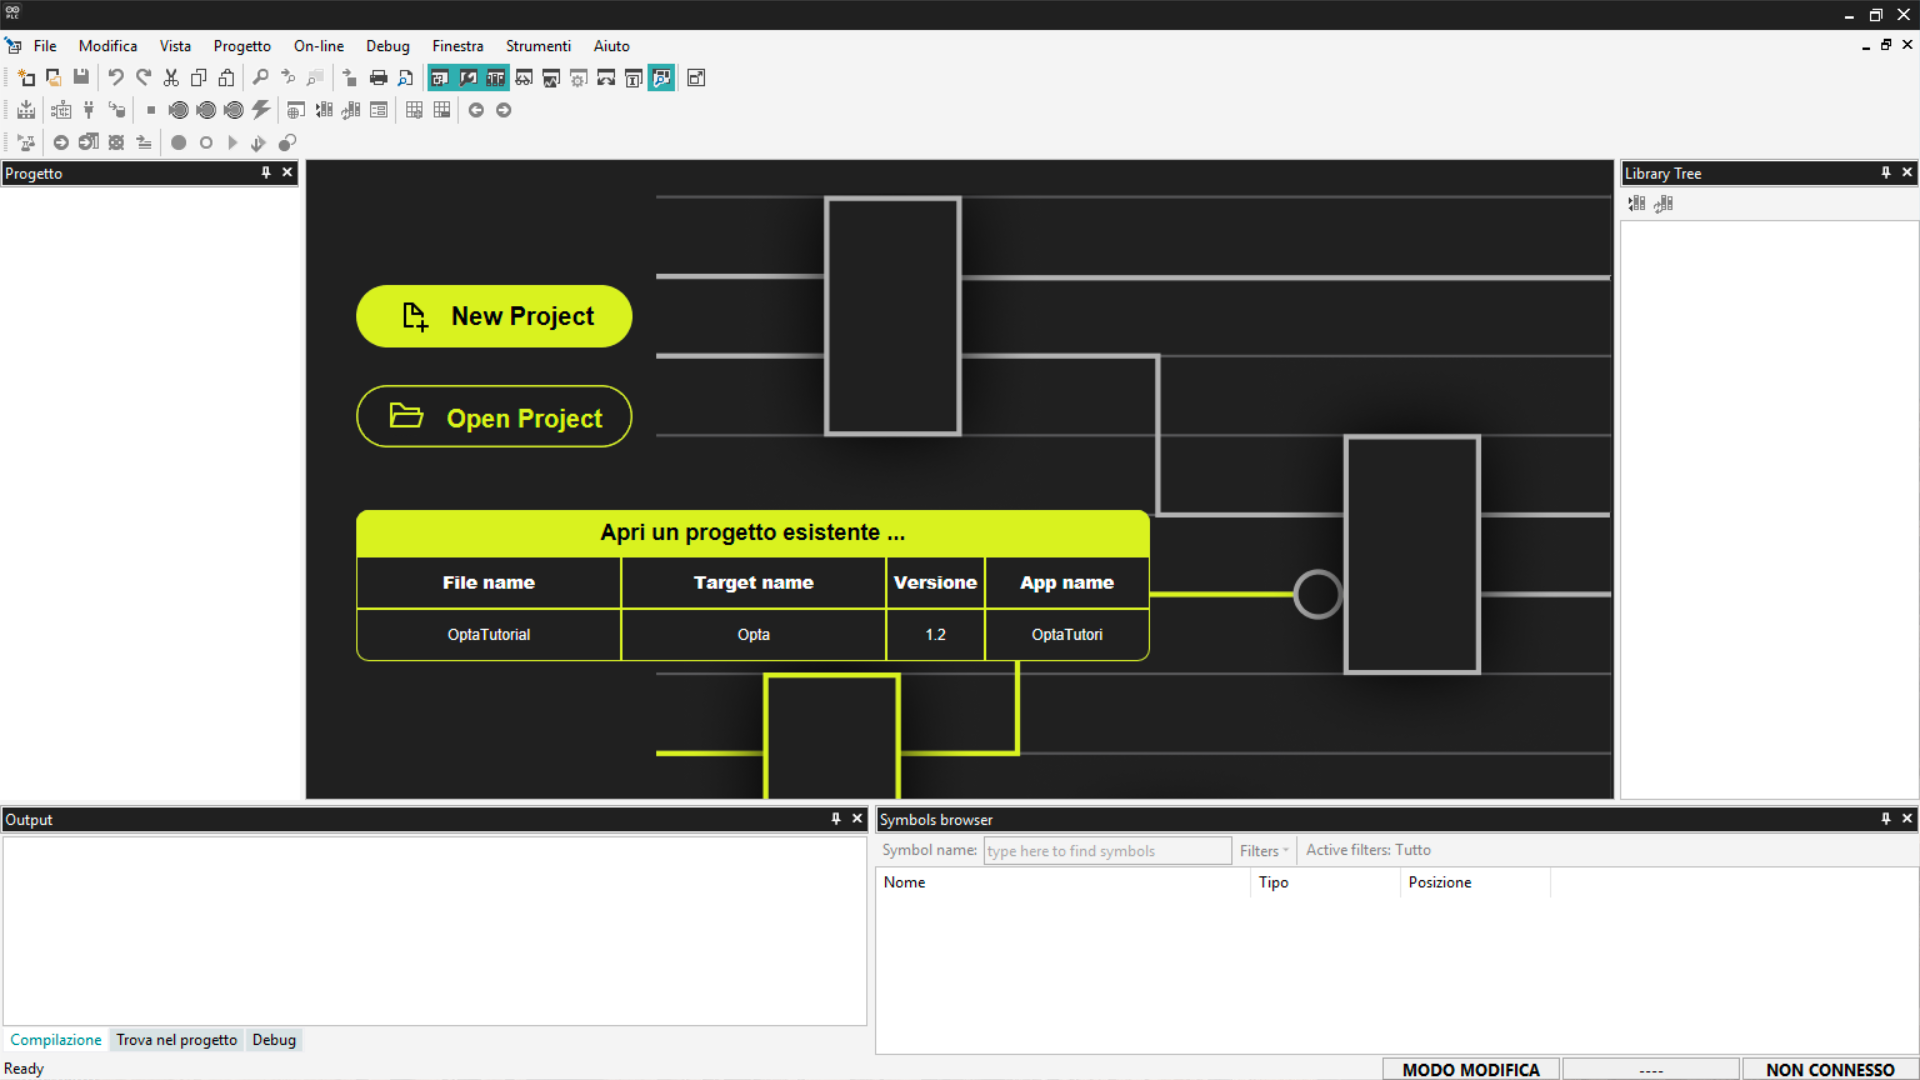Screen dimensions: 1920x1080
Task: Click the Compile/download factory icon
Action: (x=26, y=110)
